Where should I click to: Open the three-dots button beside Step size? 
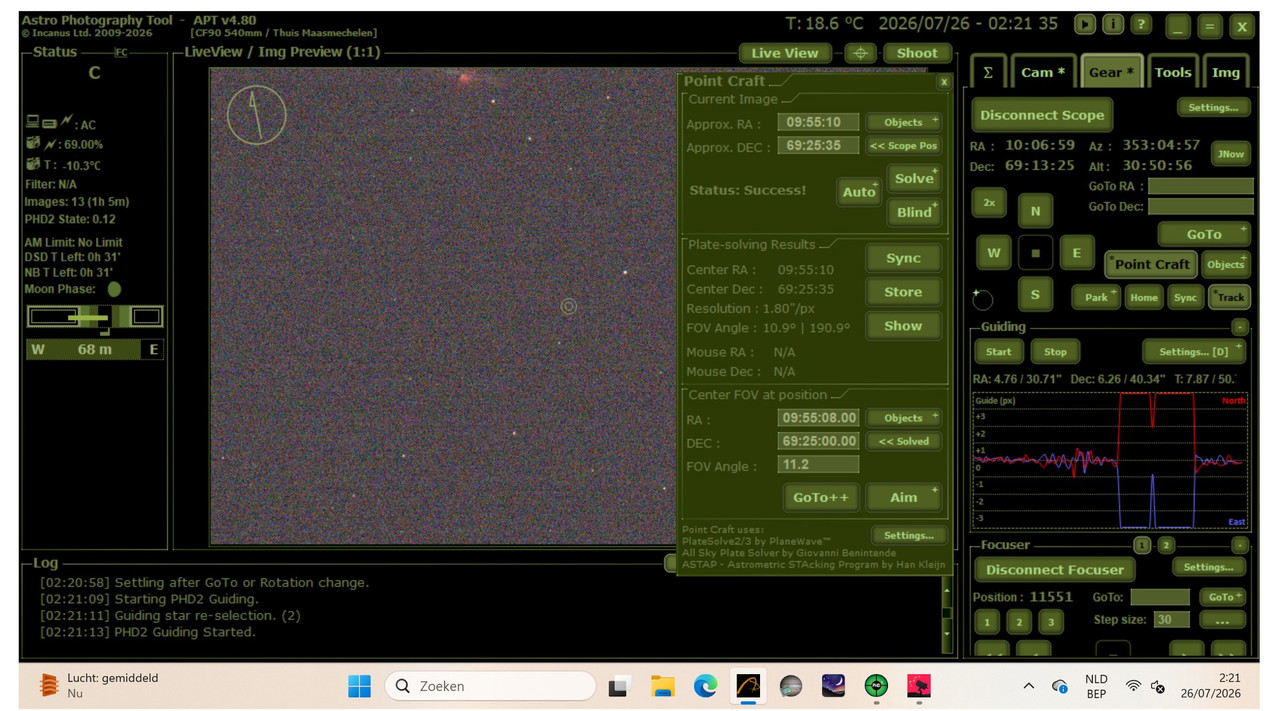click(1222, 620)
